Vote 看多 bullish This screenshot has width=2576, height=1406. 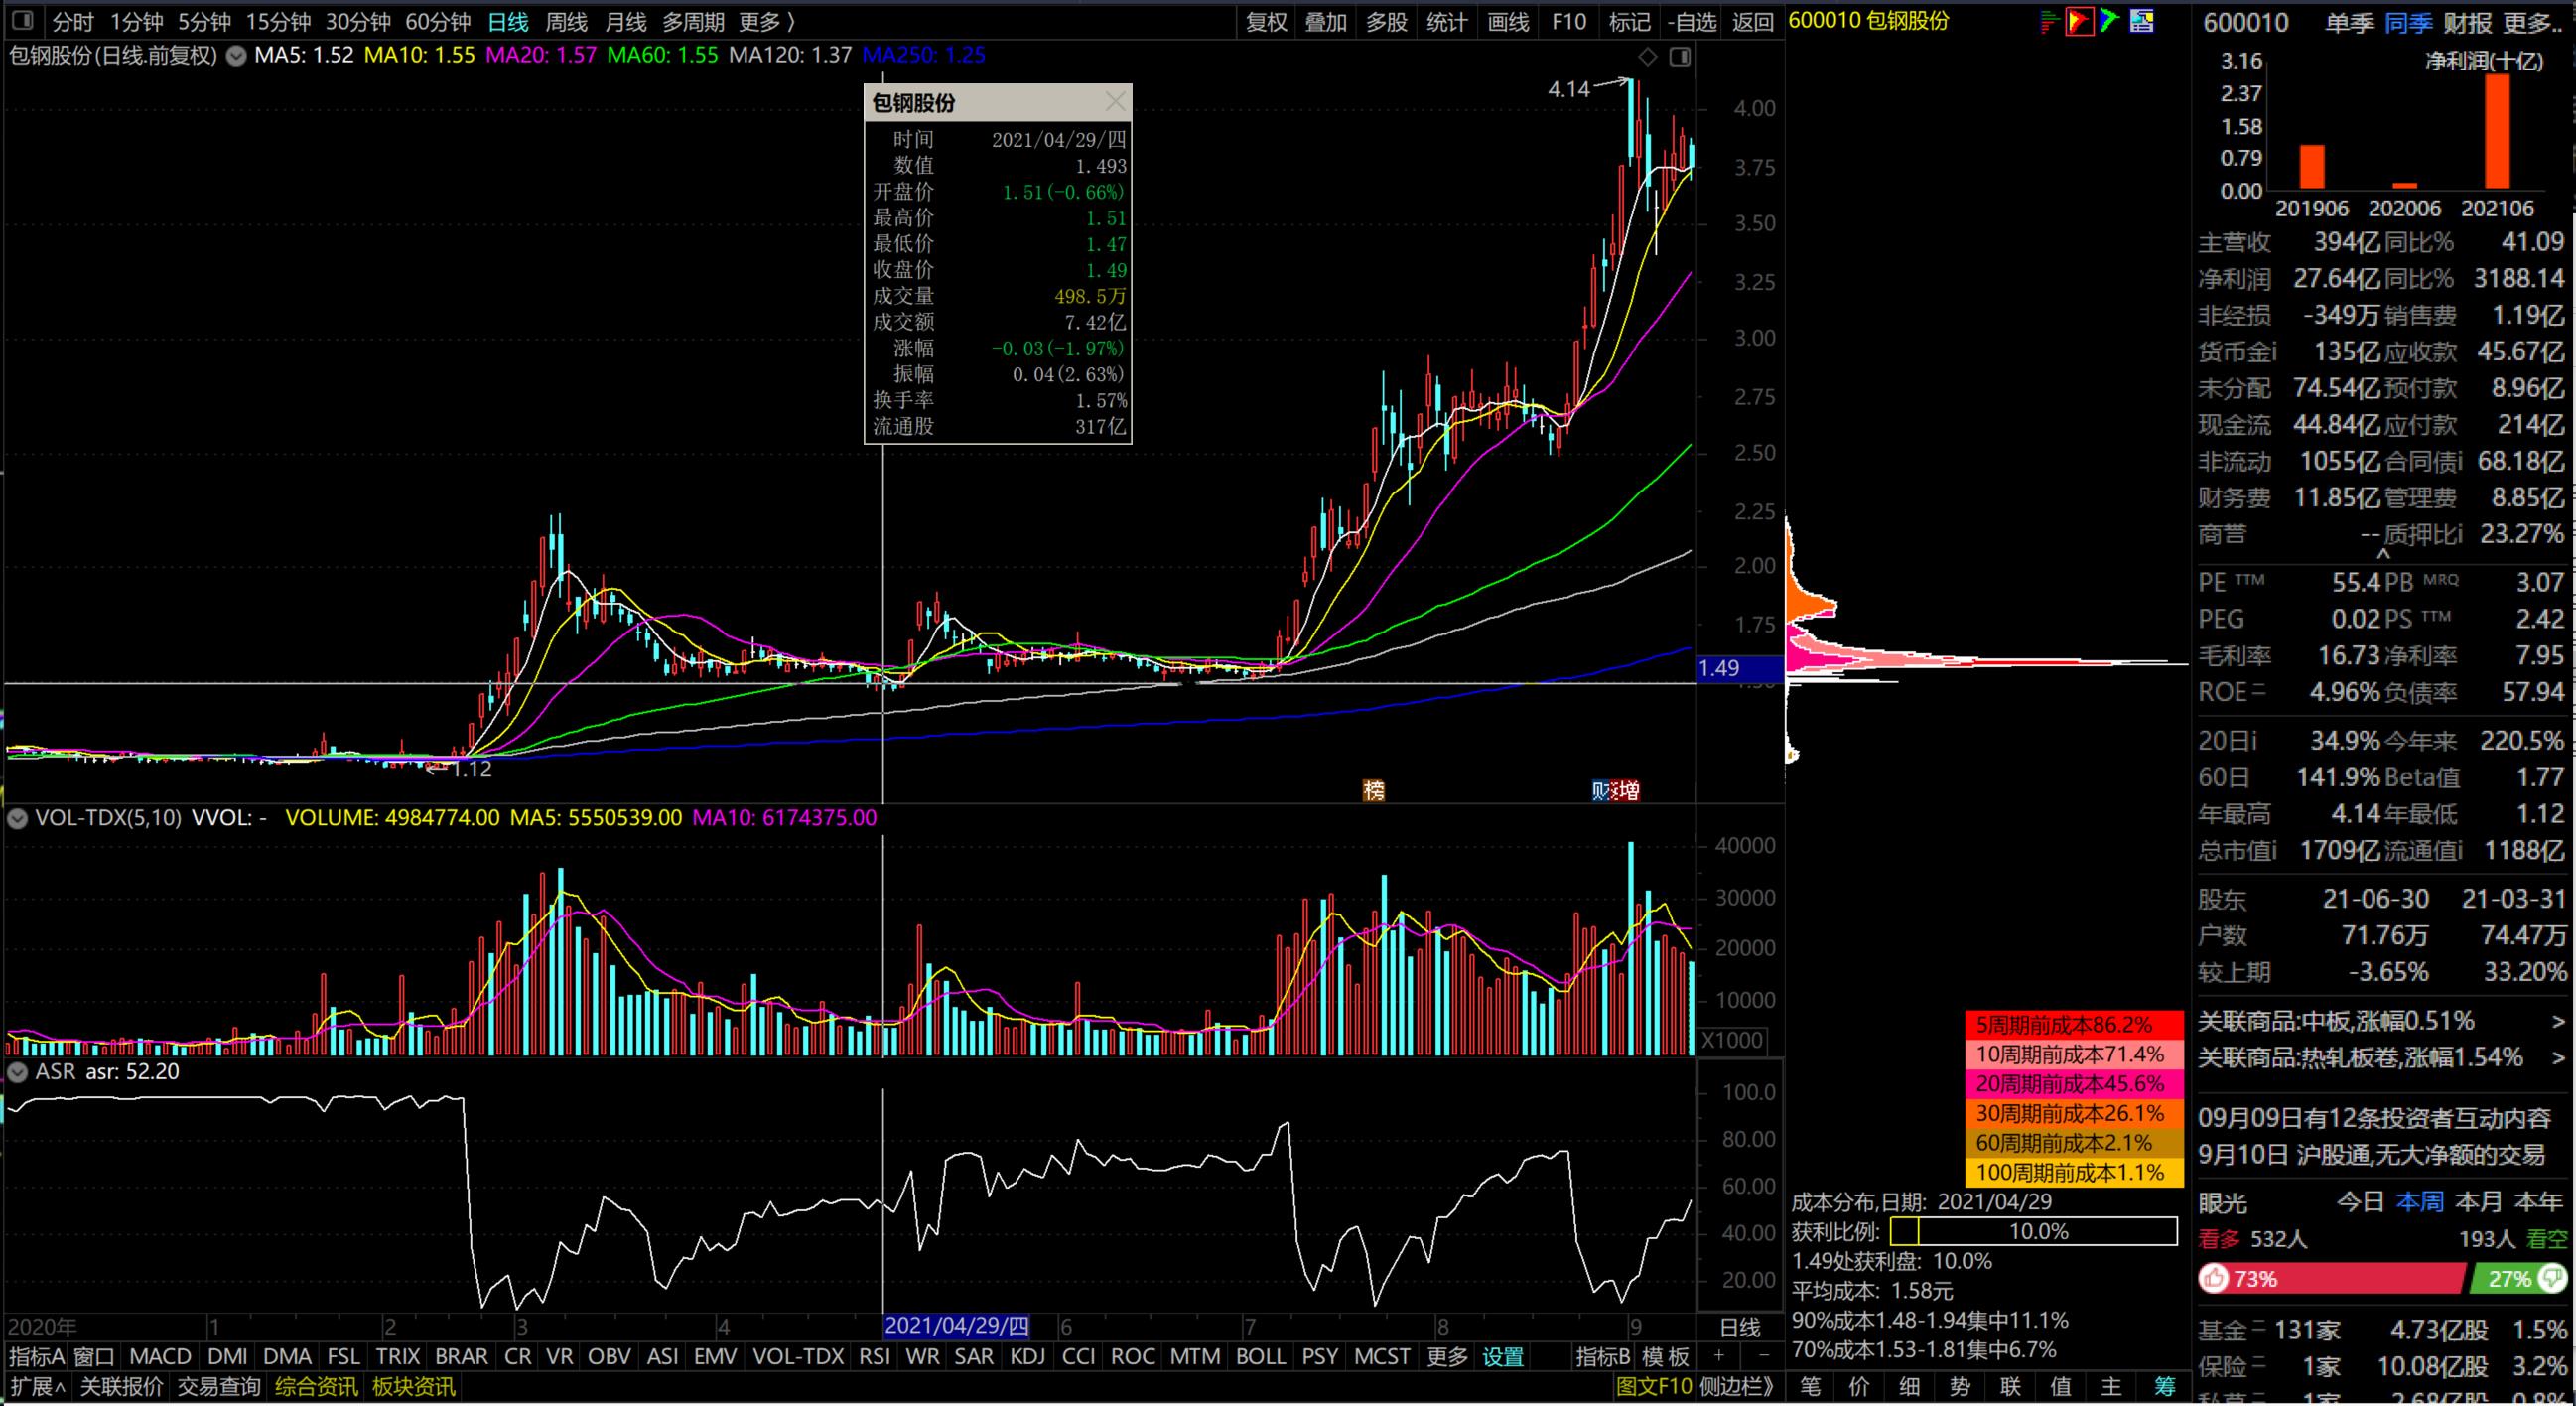[2219, 1240]
